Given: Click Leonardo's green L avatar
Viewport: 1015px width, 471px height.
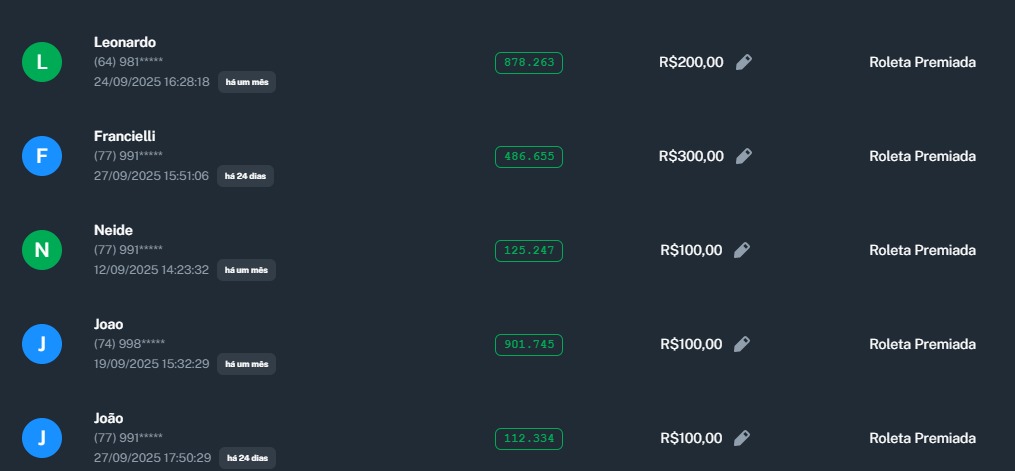Looking at the screenshot, I should (x=42, y=62).
